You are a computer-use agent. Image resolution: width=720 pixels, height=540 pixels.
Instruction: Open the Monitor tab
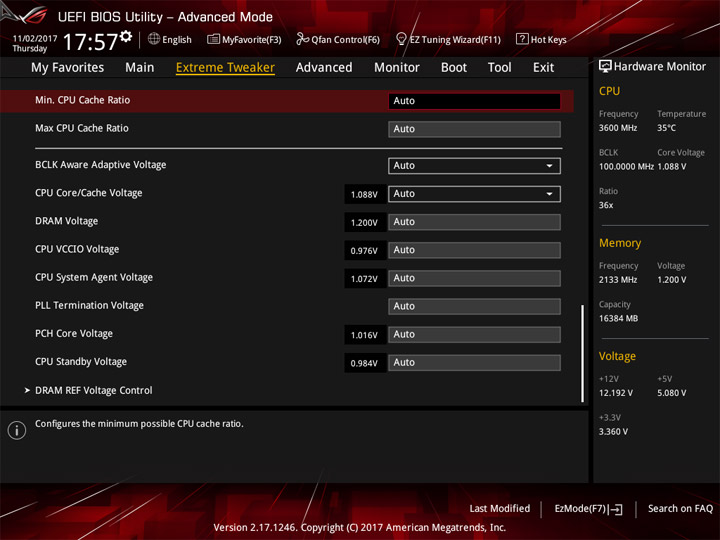397,68
